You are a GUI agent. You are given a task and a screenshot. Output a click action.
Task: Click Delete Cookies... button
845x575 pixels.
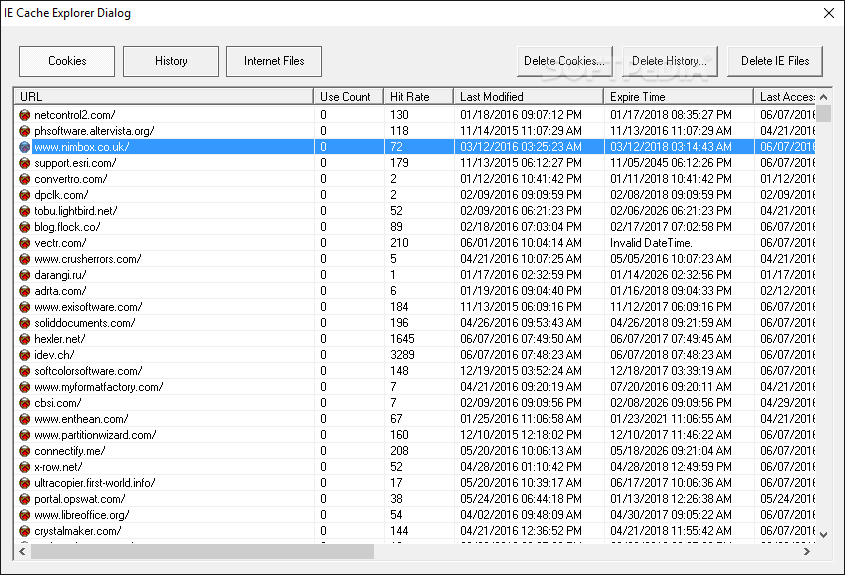(564, 61)
